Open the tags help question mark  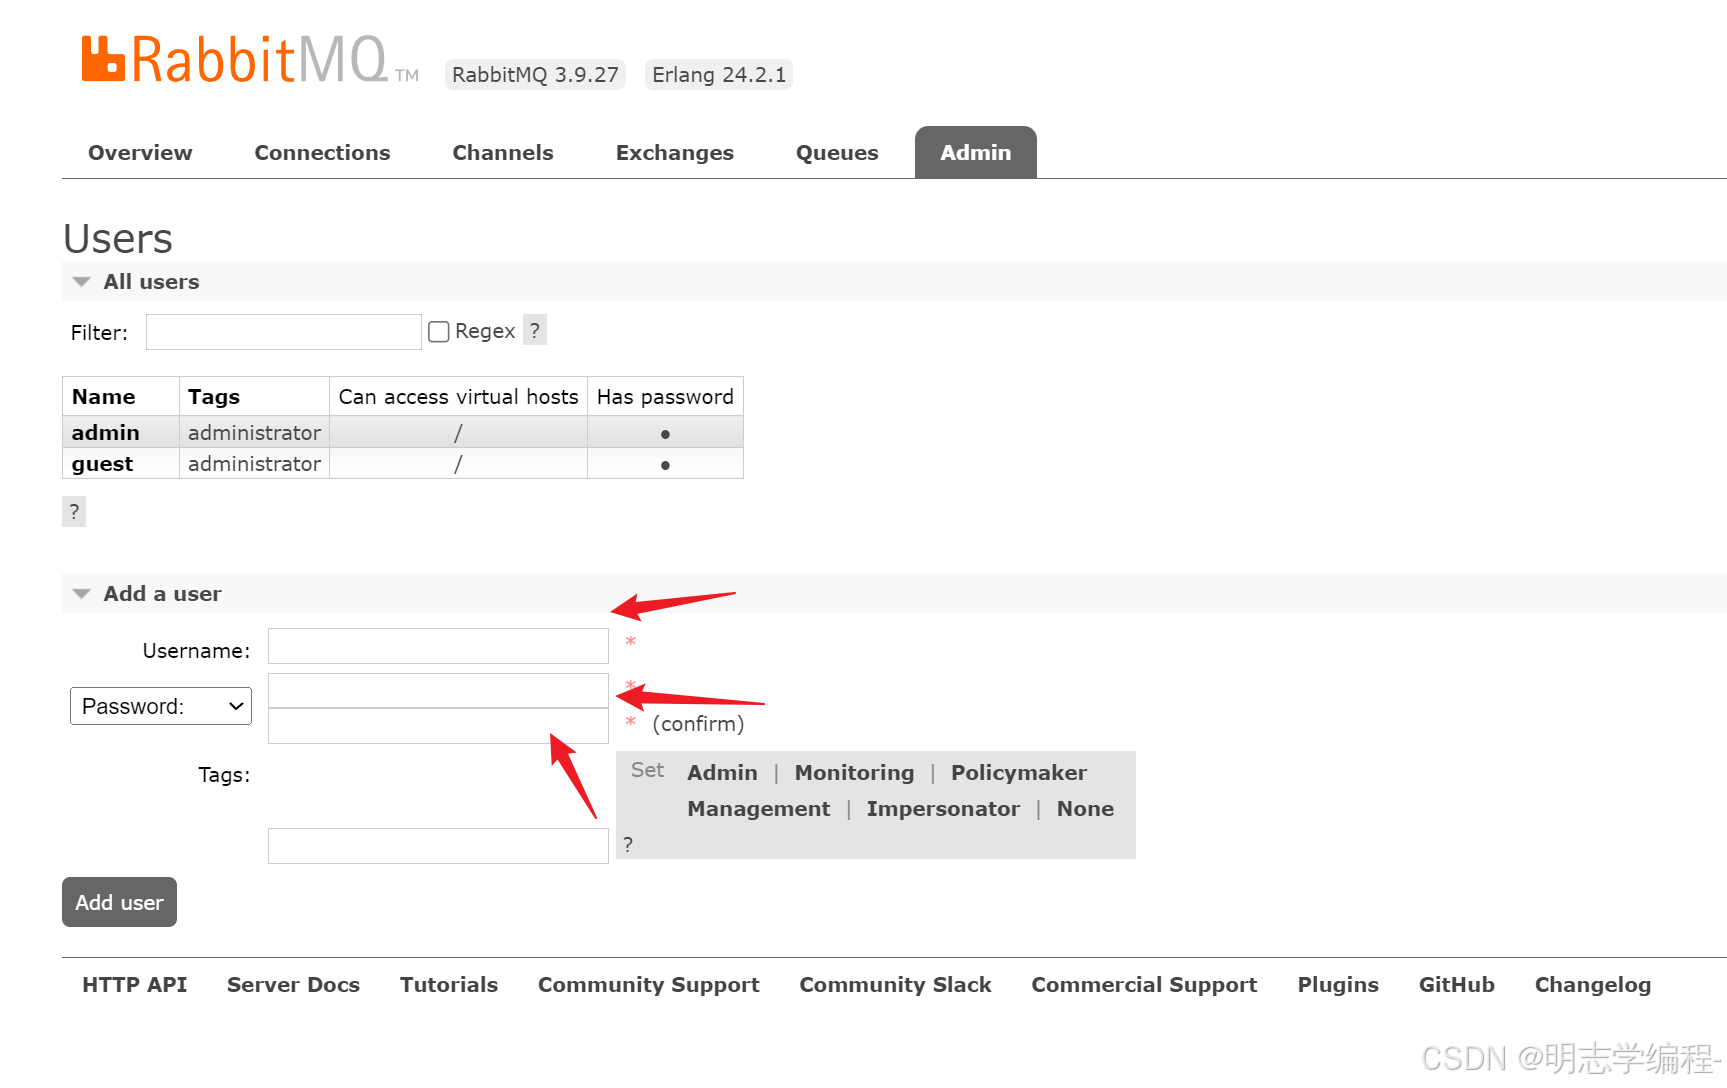click(628, 844)
